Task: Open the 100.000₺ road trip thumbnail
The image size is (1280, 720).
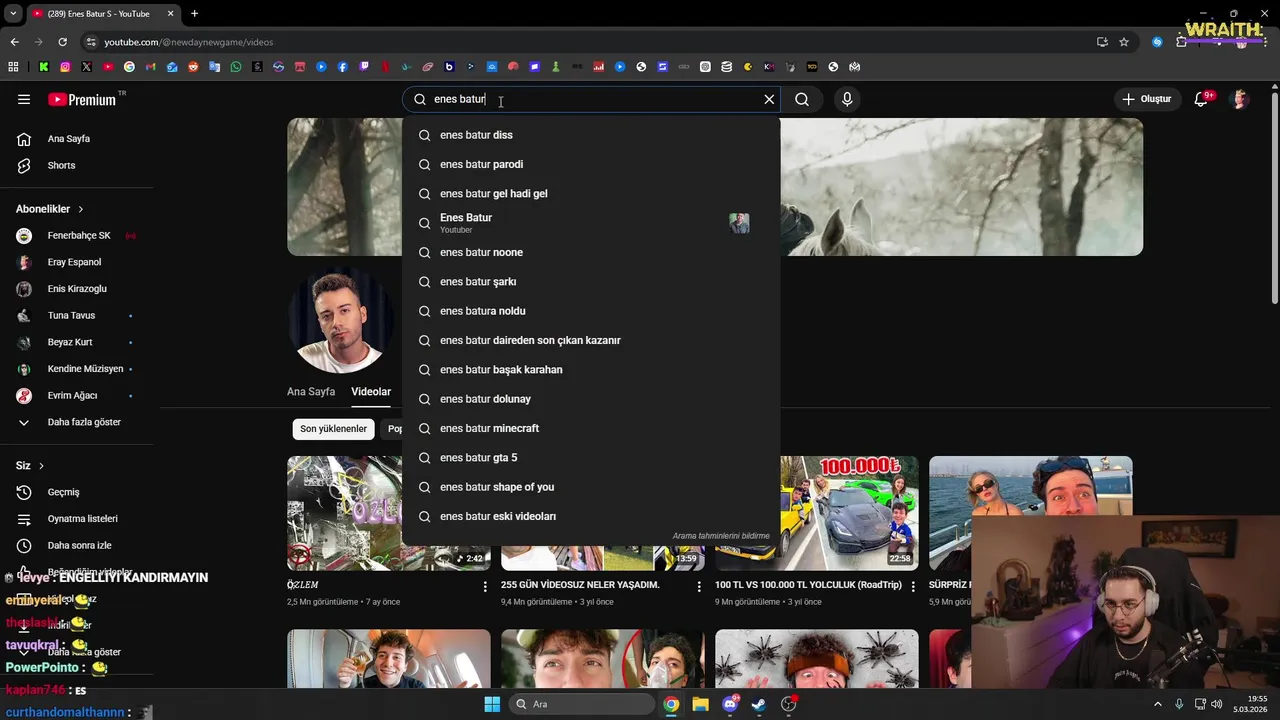Action: pyautogui.click(x=849, y=513)
